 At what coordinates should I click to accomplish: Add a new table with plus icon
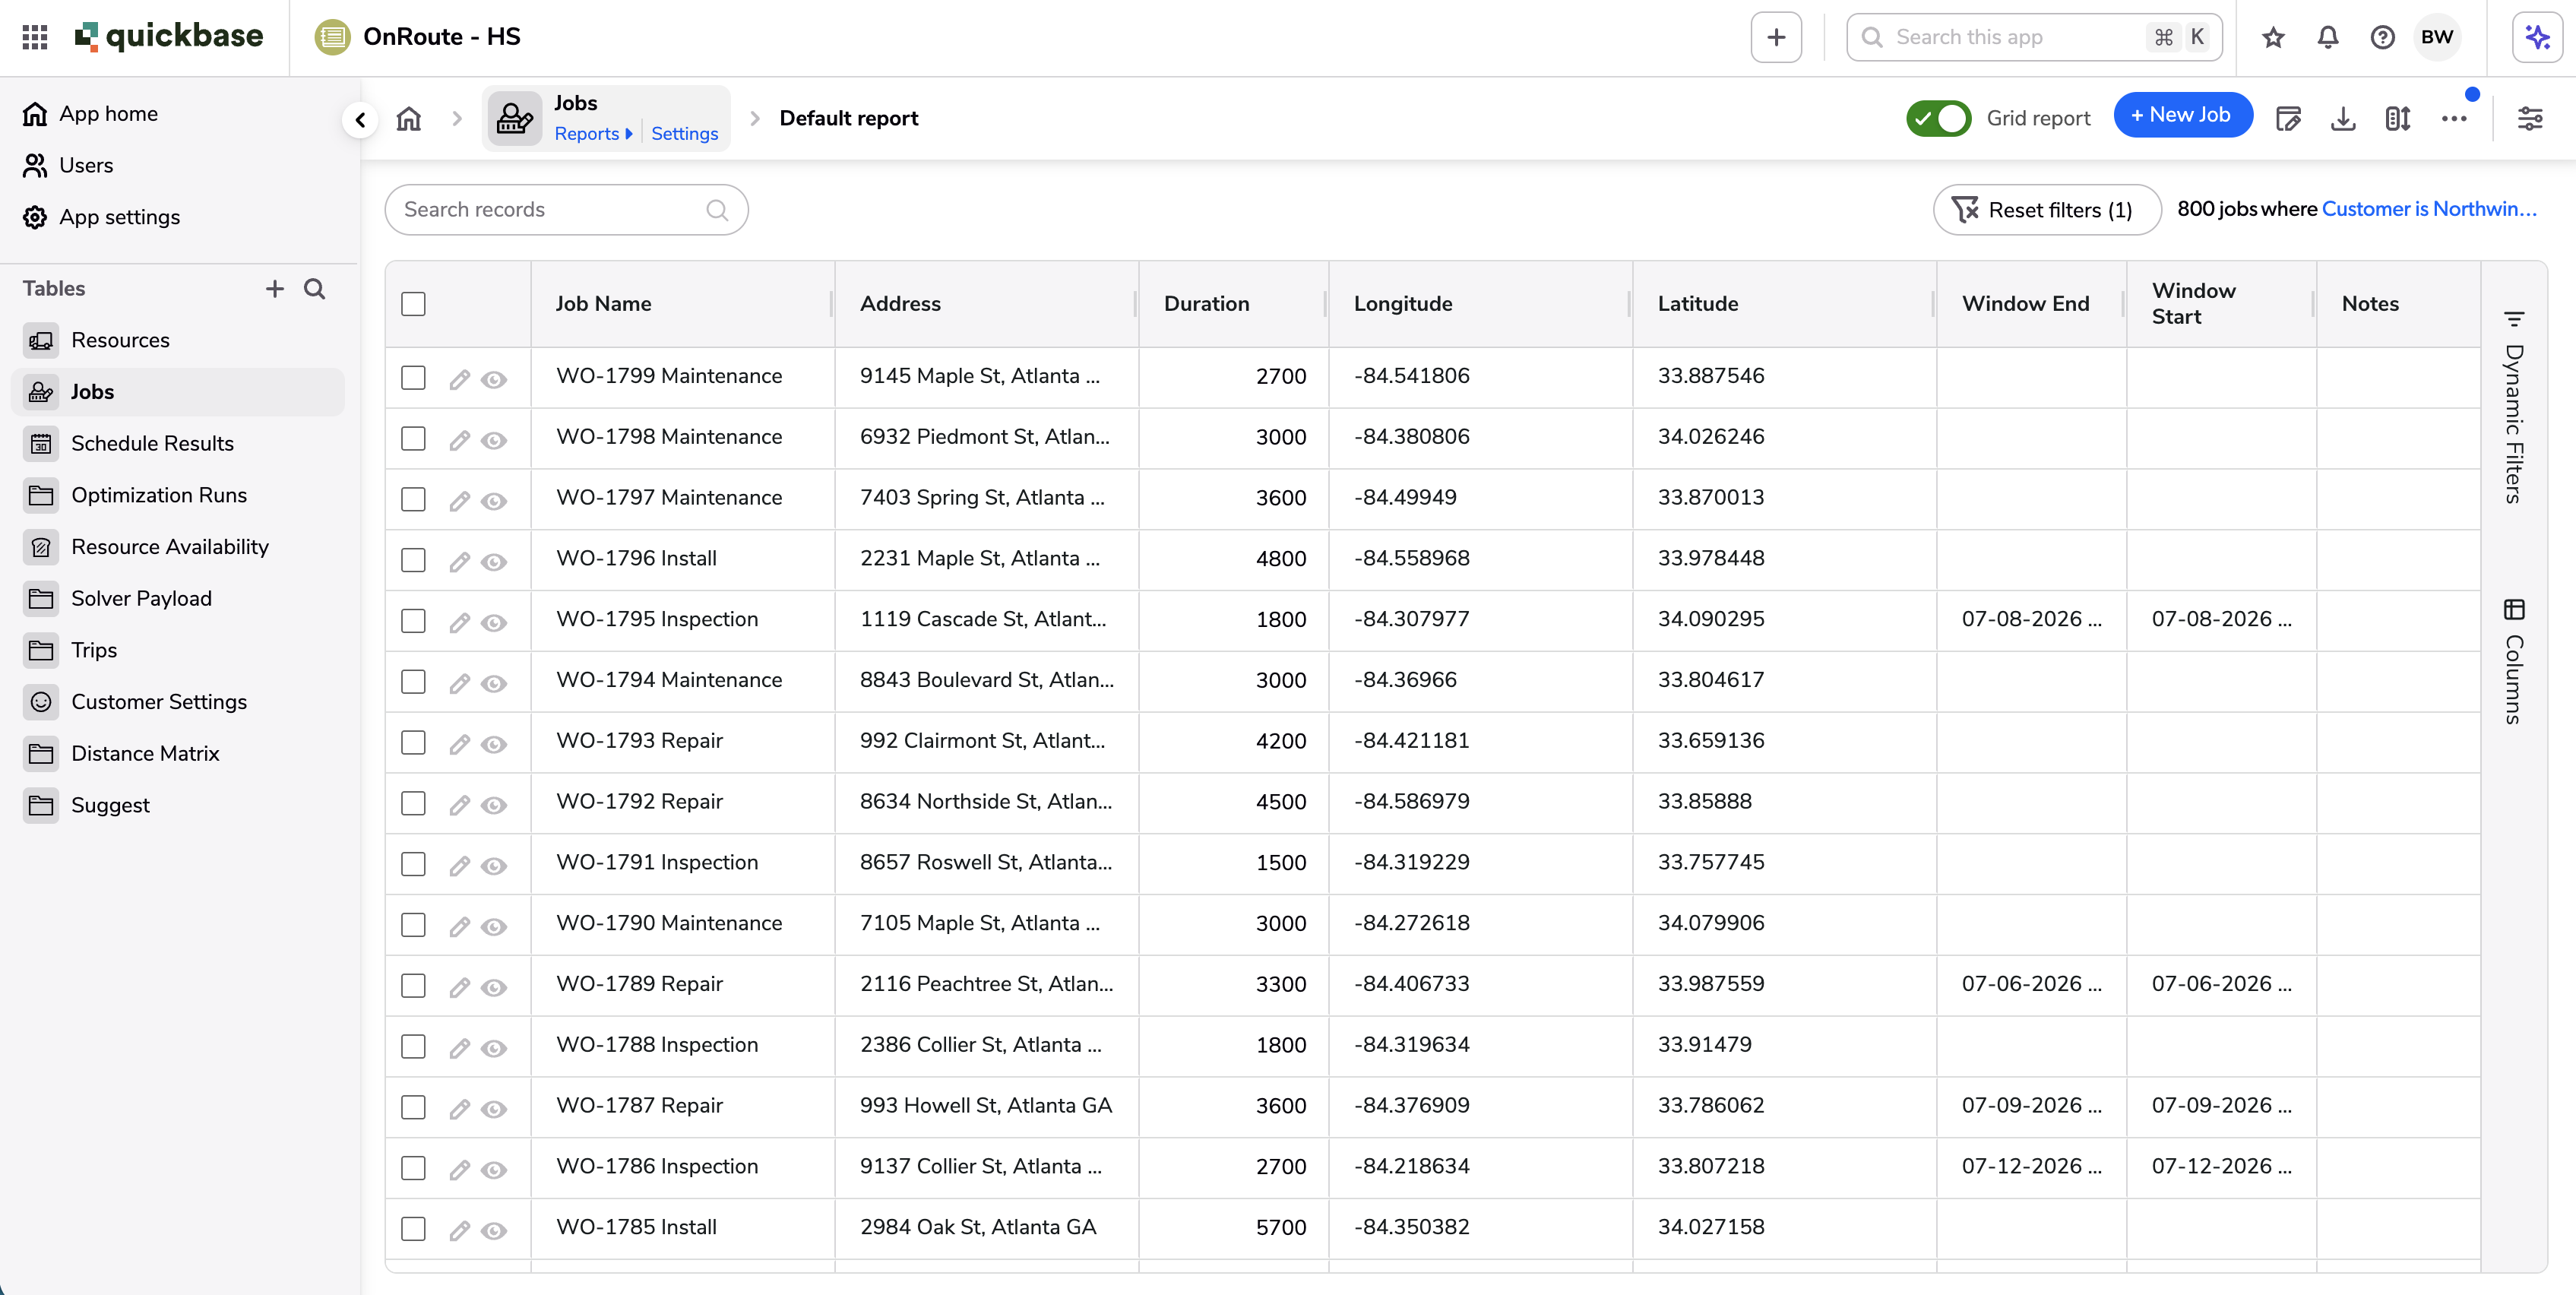click(275, 289)
